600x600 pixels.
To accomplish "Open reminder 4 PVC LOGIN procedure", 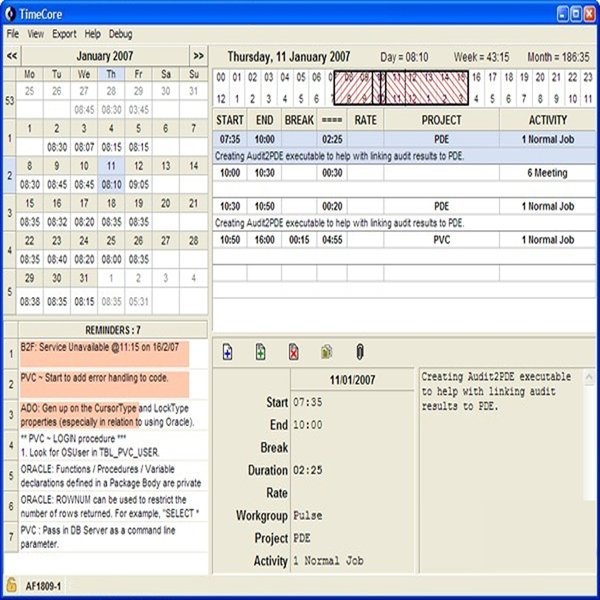I will [x=113, y=445].
